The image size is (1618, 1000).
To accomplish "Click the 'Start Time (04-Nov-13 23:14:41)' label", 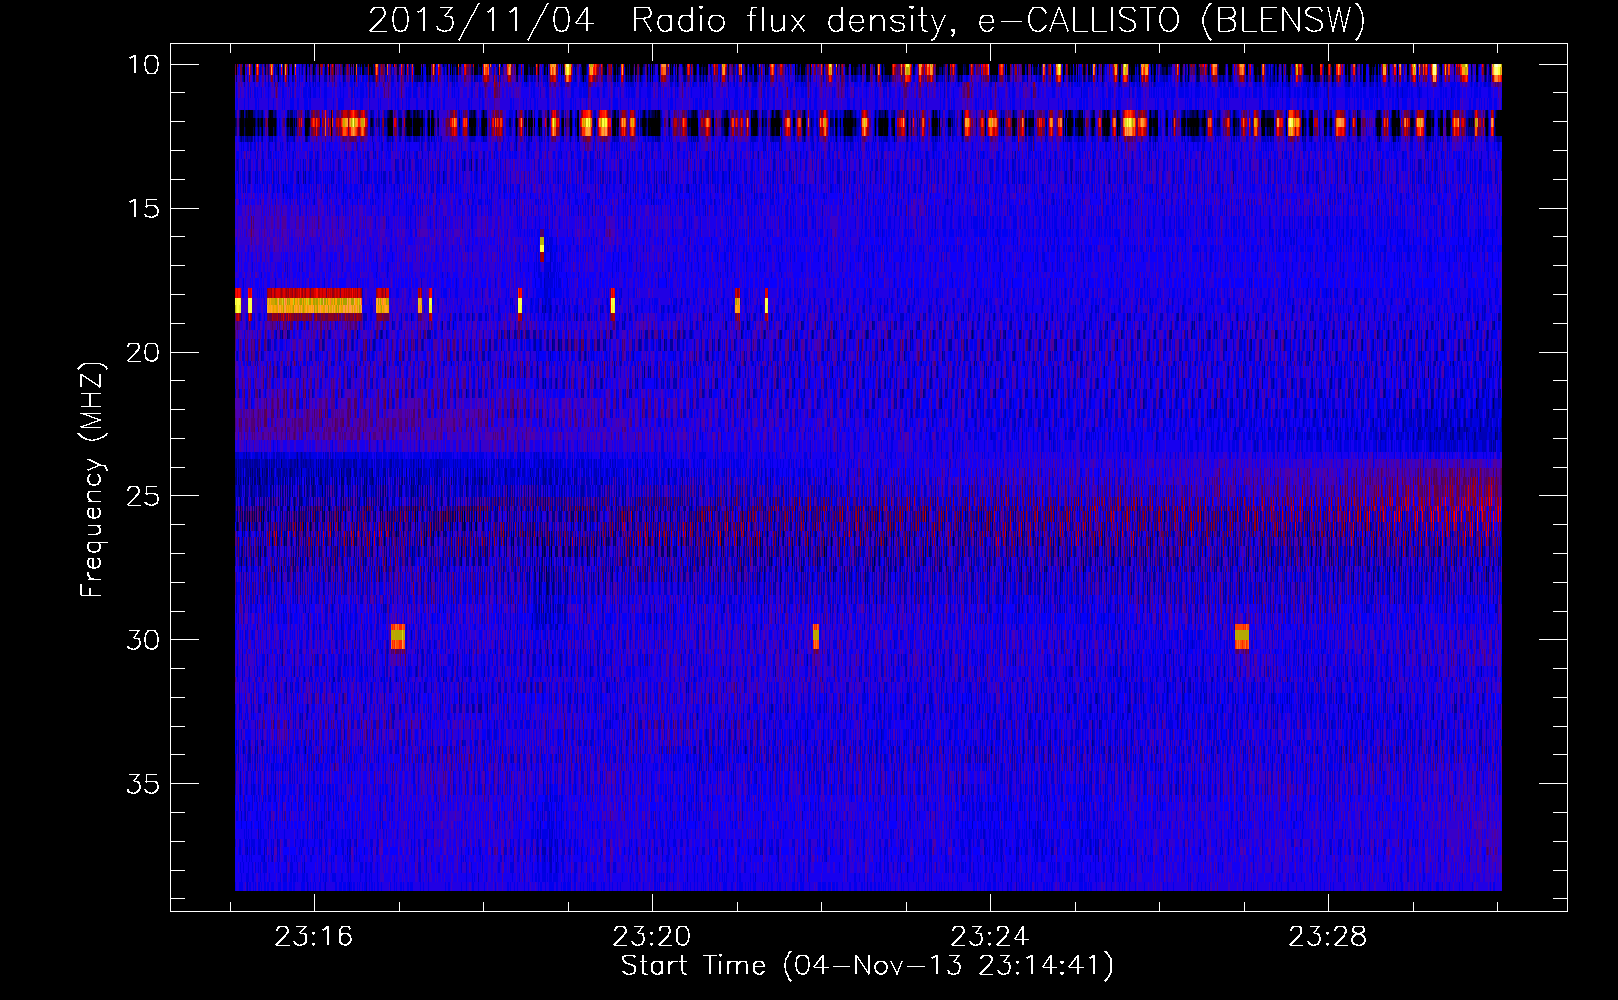I will (x=867, y=966).
